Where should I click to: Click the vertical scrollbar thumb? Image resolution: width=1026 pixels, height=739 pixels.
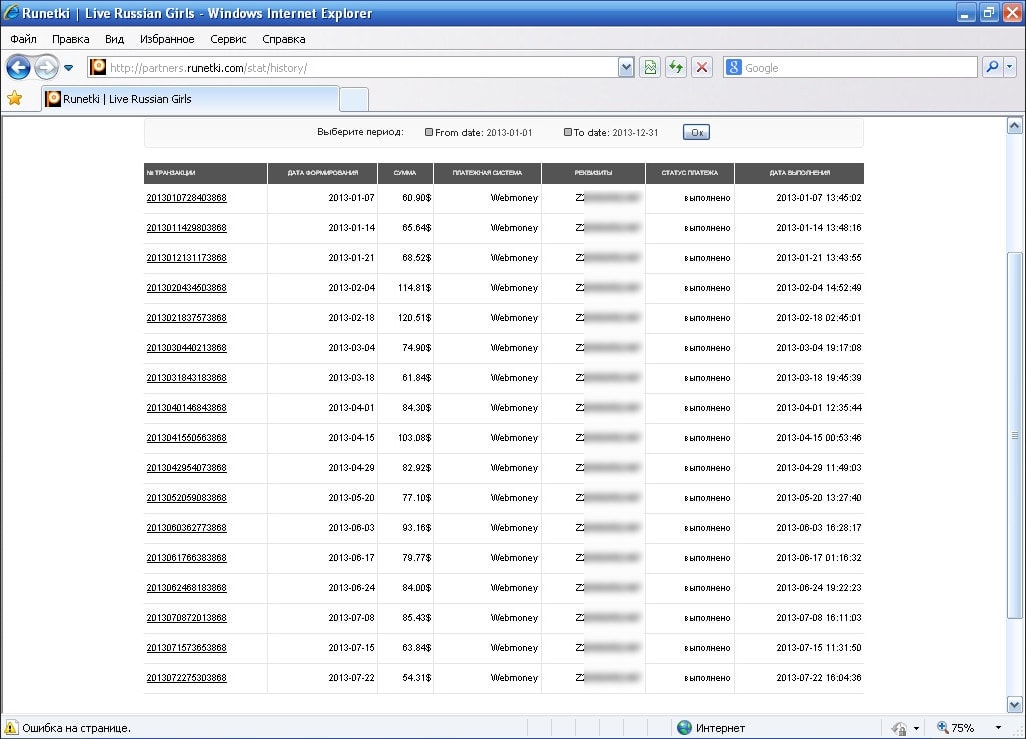pos(1014,435)
